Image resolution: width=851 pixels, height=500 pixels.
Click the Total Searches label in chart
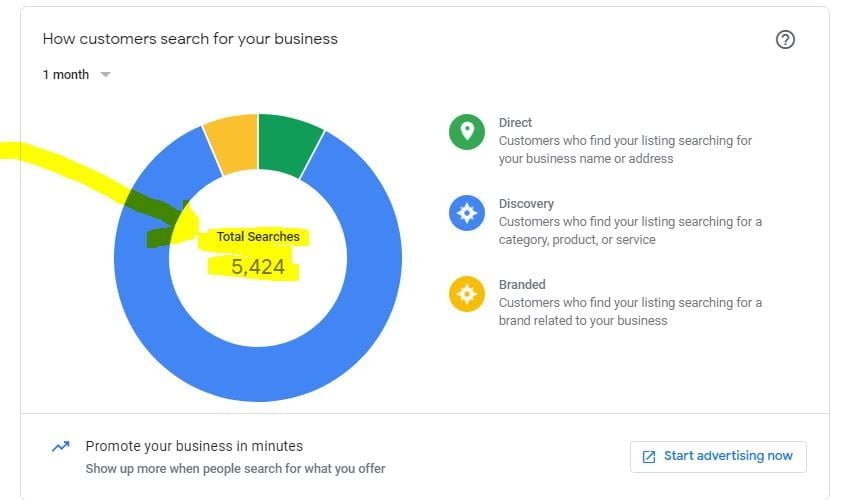click(x=258, y=237)
